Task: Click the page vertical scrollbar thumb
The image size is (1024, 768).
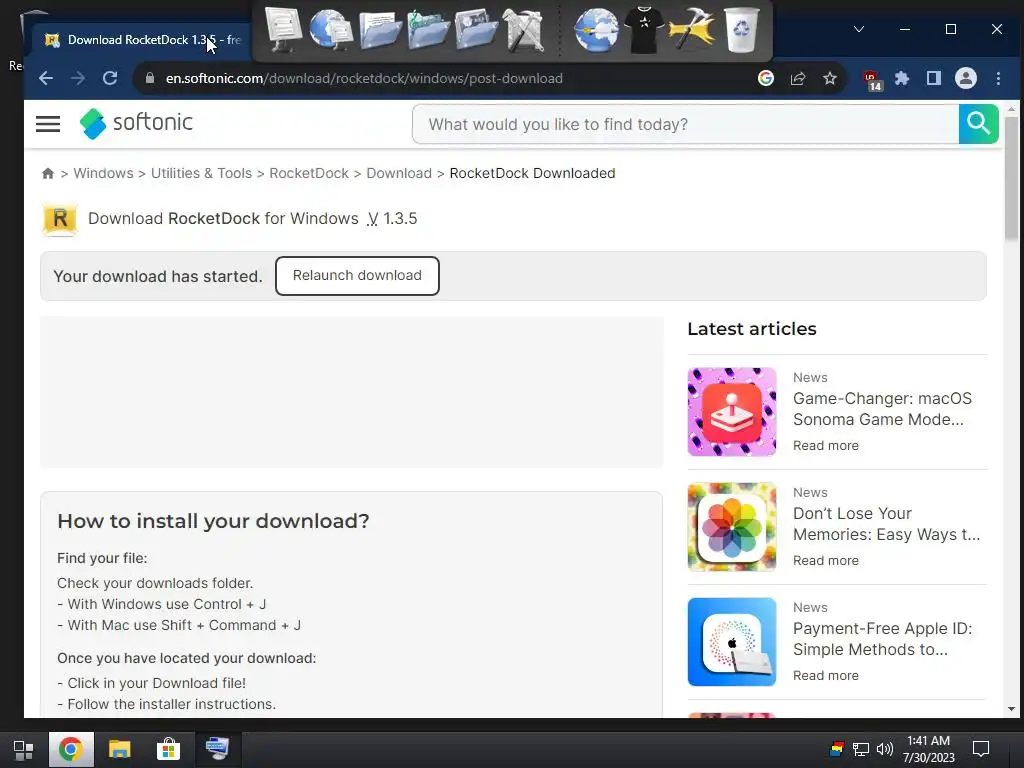Action: (1012, 179)
